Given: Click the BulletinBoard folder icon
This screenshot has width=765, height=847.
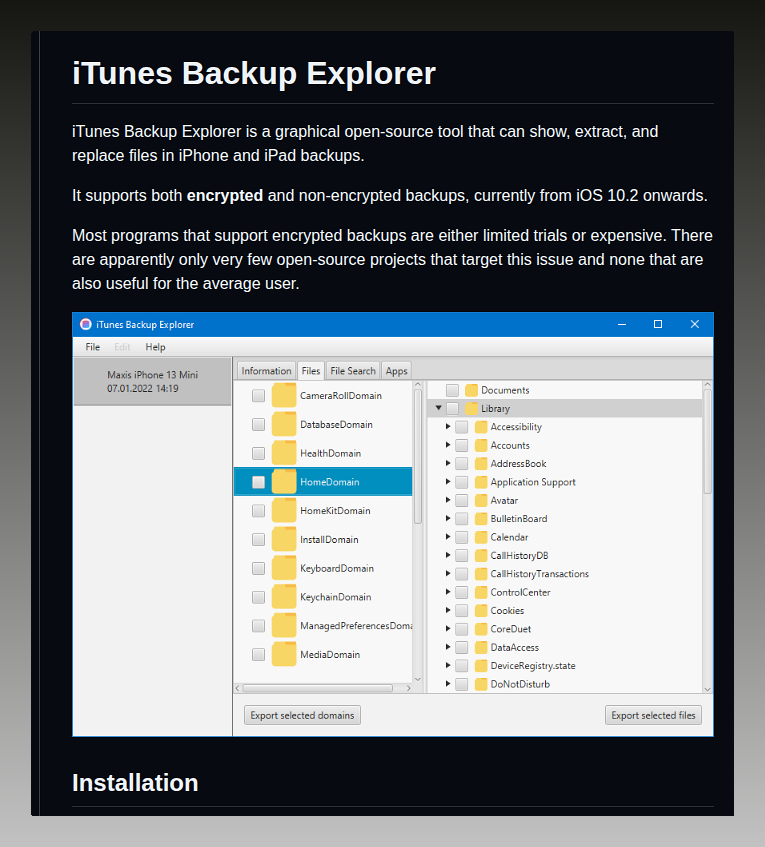Looking at the screenshot, I should [x=481, y=519].
